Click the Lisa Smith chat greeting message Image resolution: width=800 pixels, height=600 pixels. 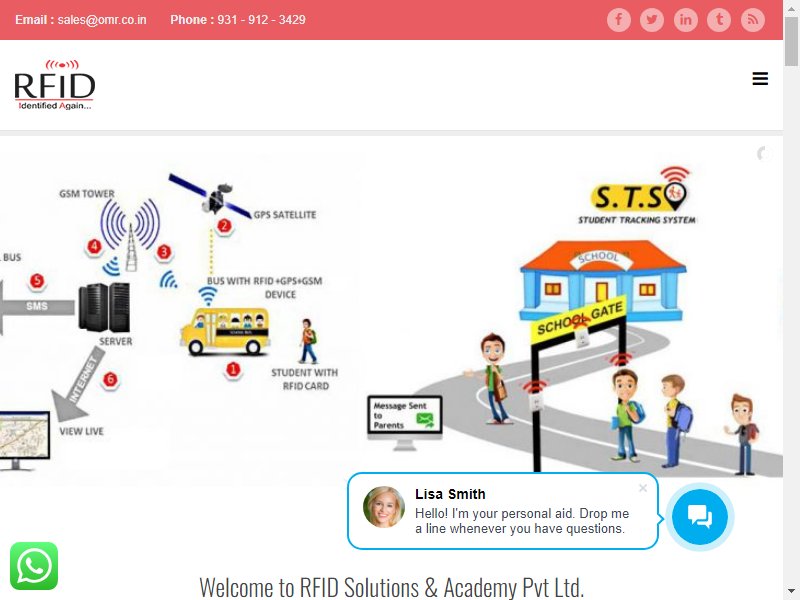click(522, 521)
